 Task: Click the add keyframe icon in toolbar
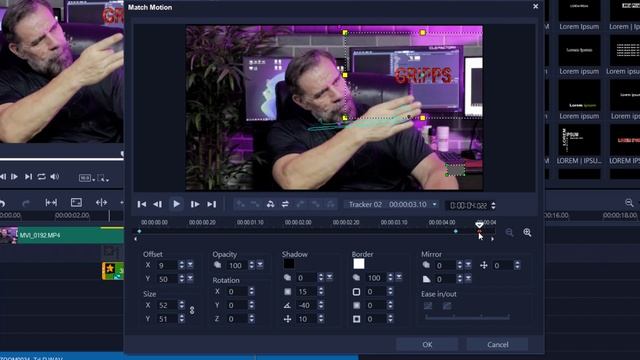(x=240, y=204)
